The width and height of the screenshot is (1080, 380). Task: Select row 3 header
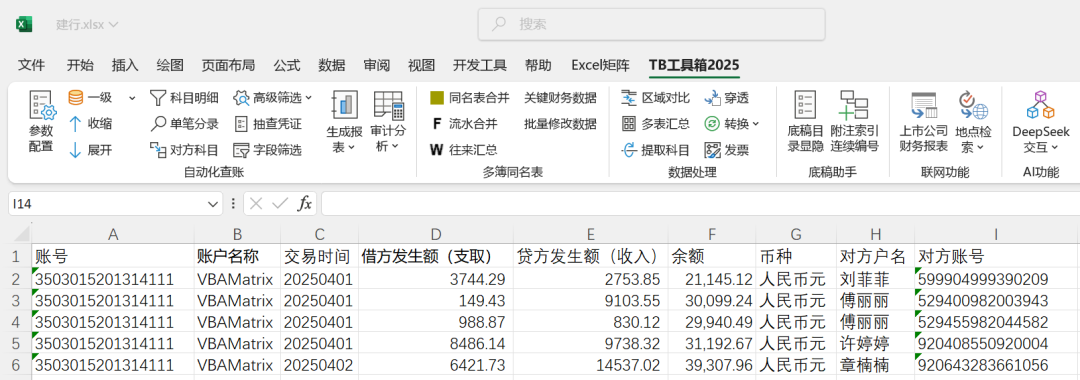click(15, 301)
